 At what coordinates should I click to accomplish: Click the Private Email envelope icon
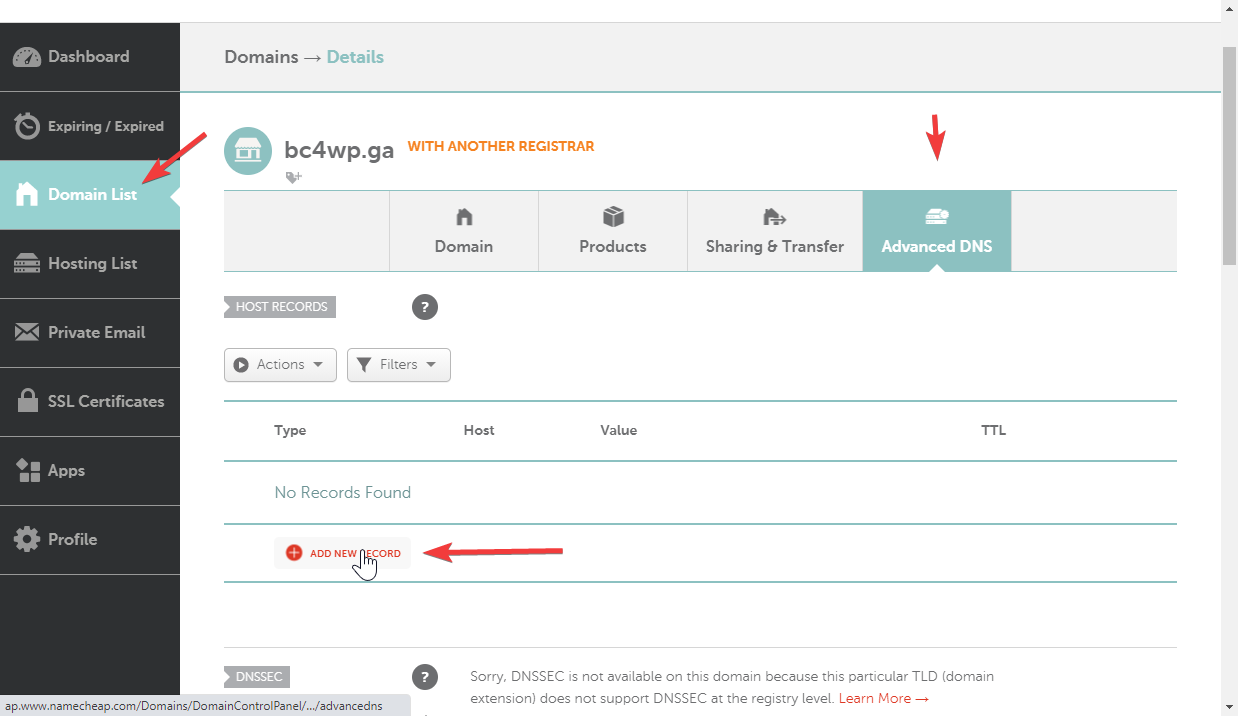point(27,332)
